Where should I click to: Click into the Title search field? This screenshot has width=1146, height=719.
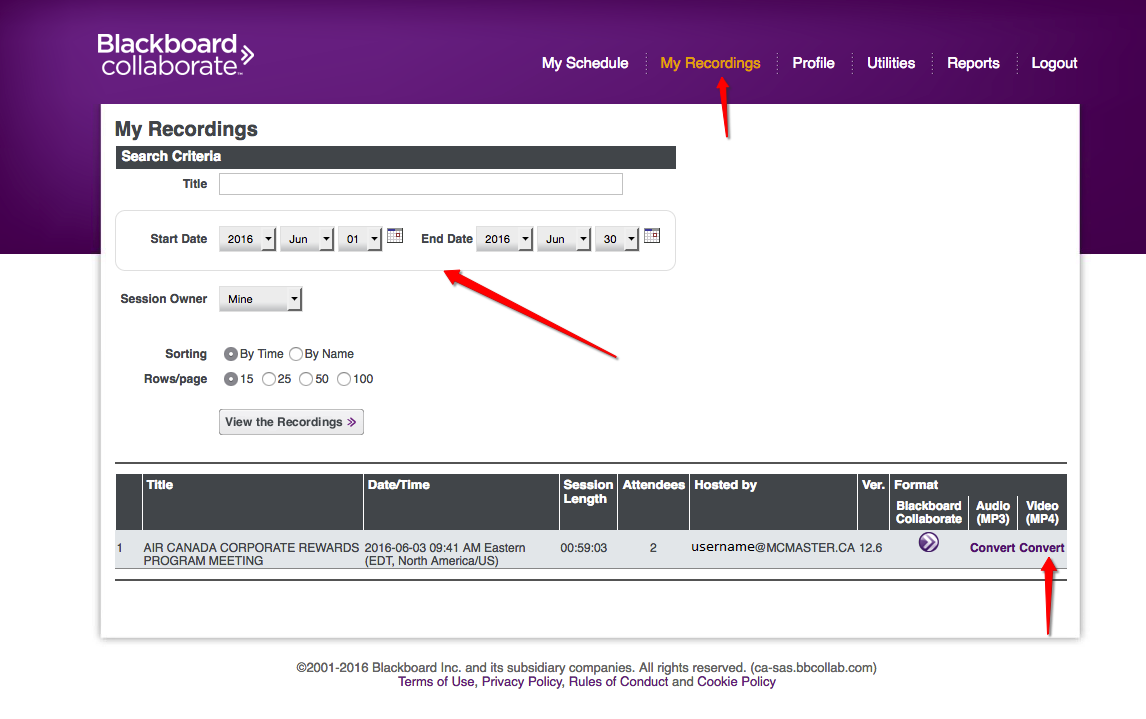[x=420, y=184]
